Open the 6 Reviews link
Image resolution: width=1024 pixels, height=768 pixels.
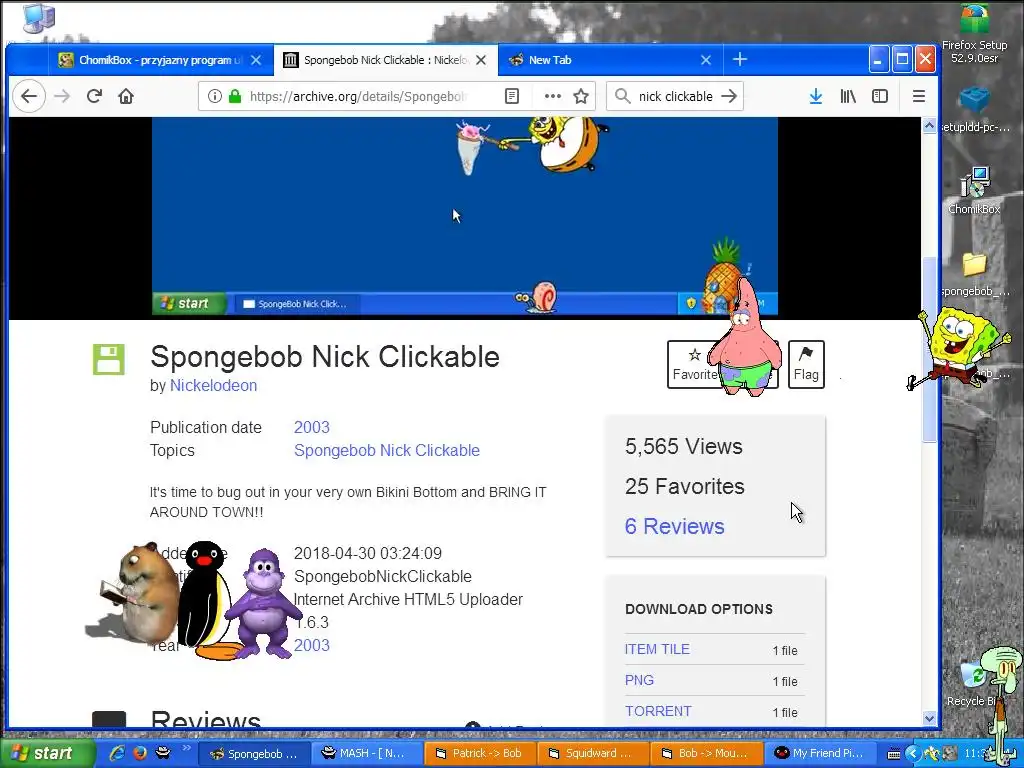[x=675, y=526]
